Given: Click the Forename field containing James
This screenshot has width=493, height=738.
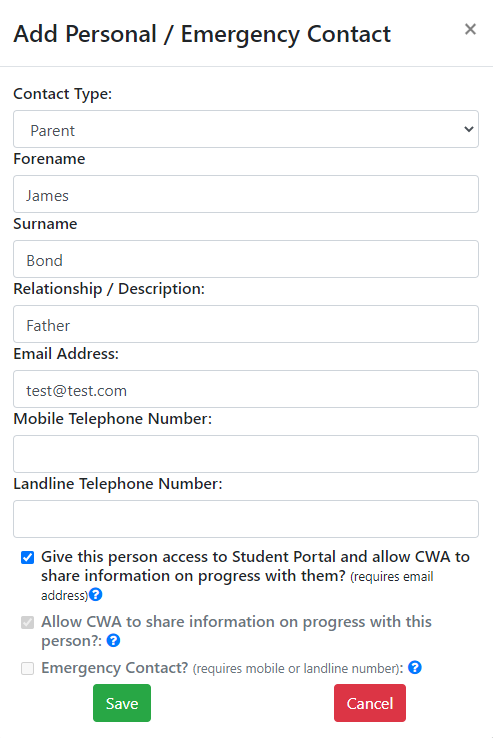Looking at the screenshot, I should (246, 194).
